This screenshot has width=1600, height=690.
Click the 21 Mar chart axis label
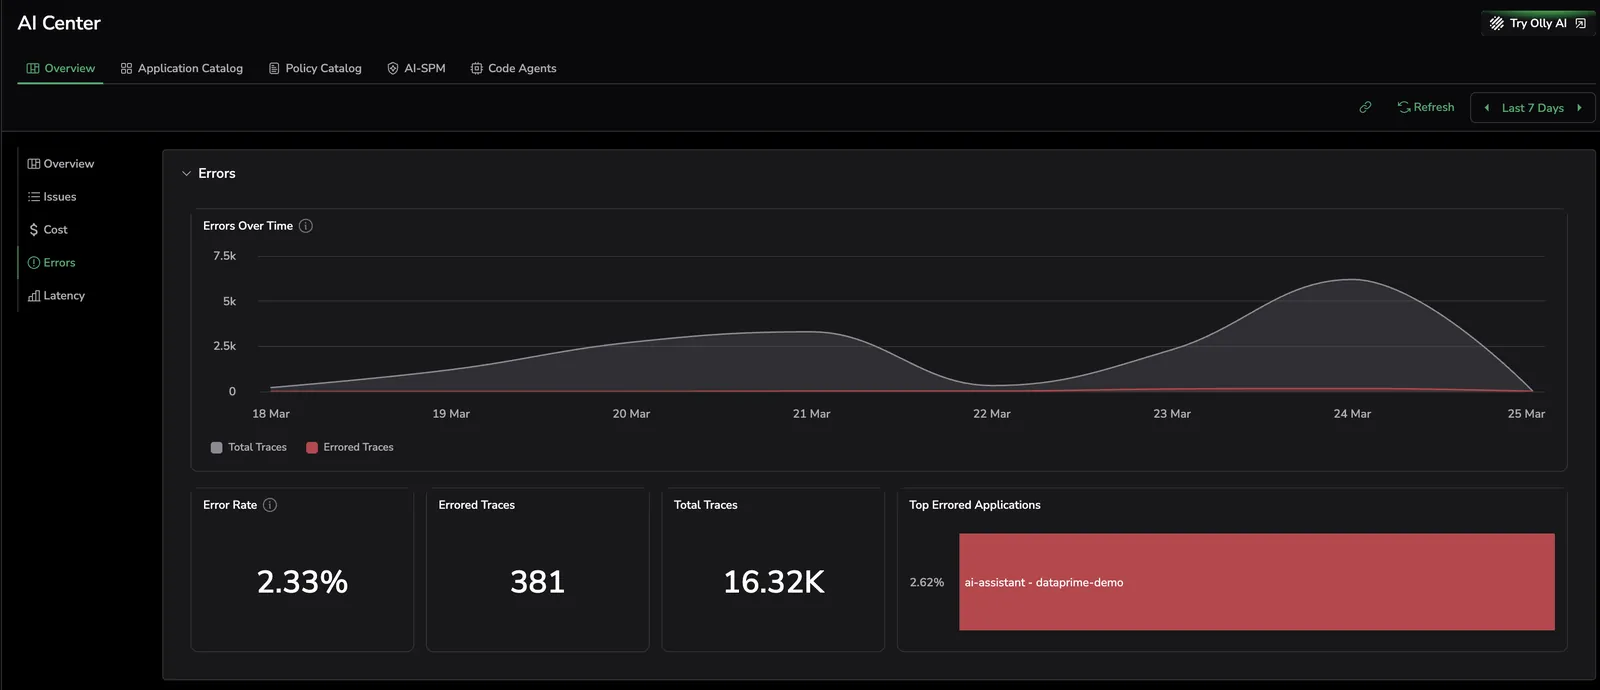[811, 414]
